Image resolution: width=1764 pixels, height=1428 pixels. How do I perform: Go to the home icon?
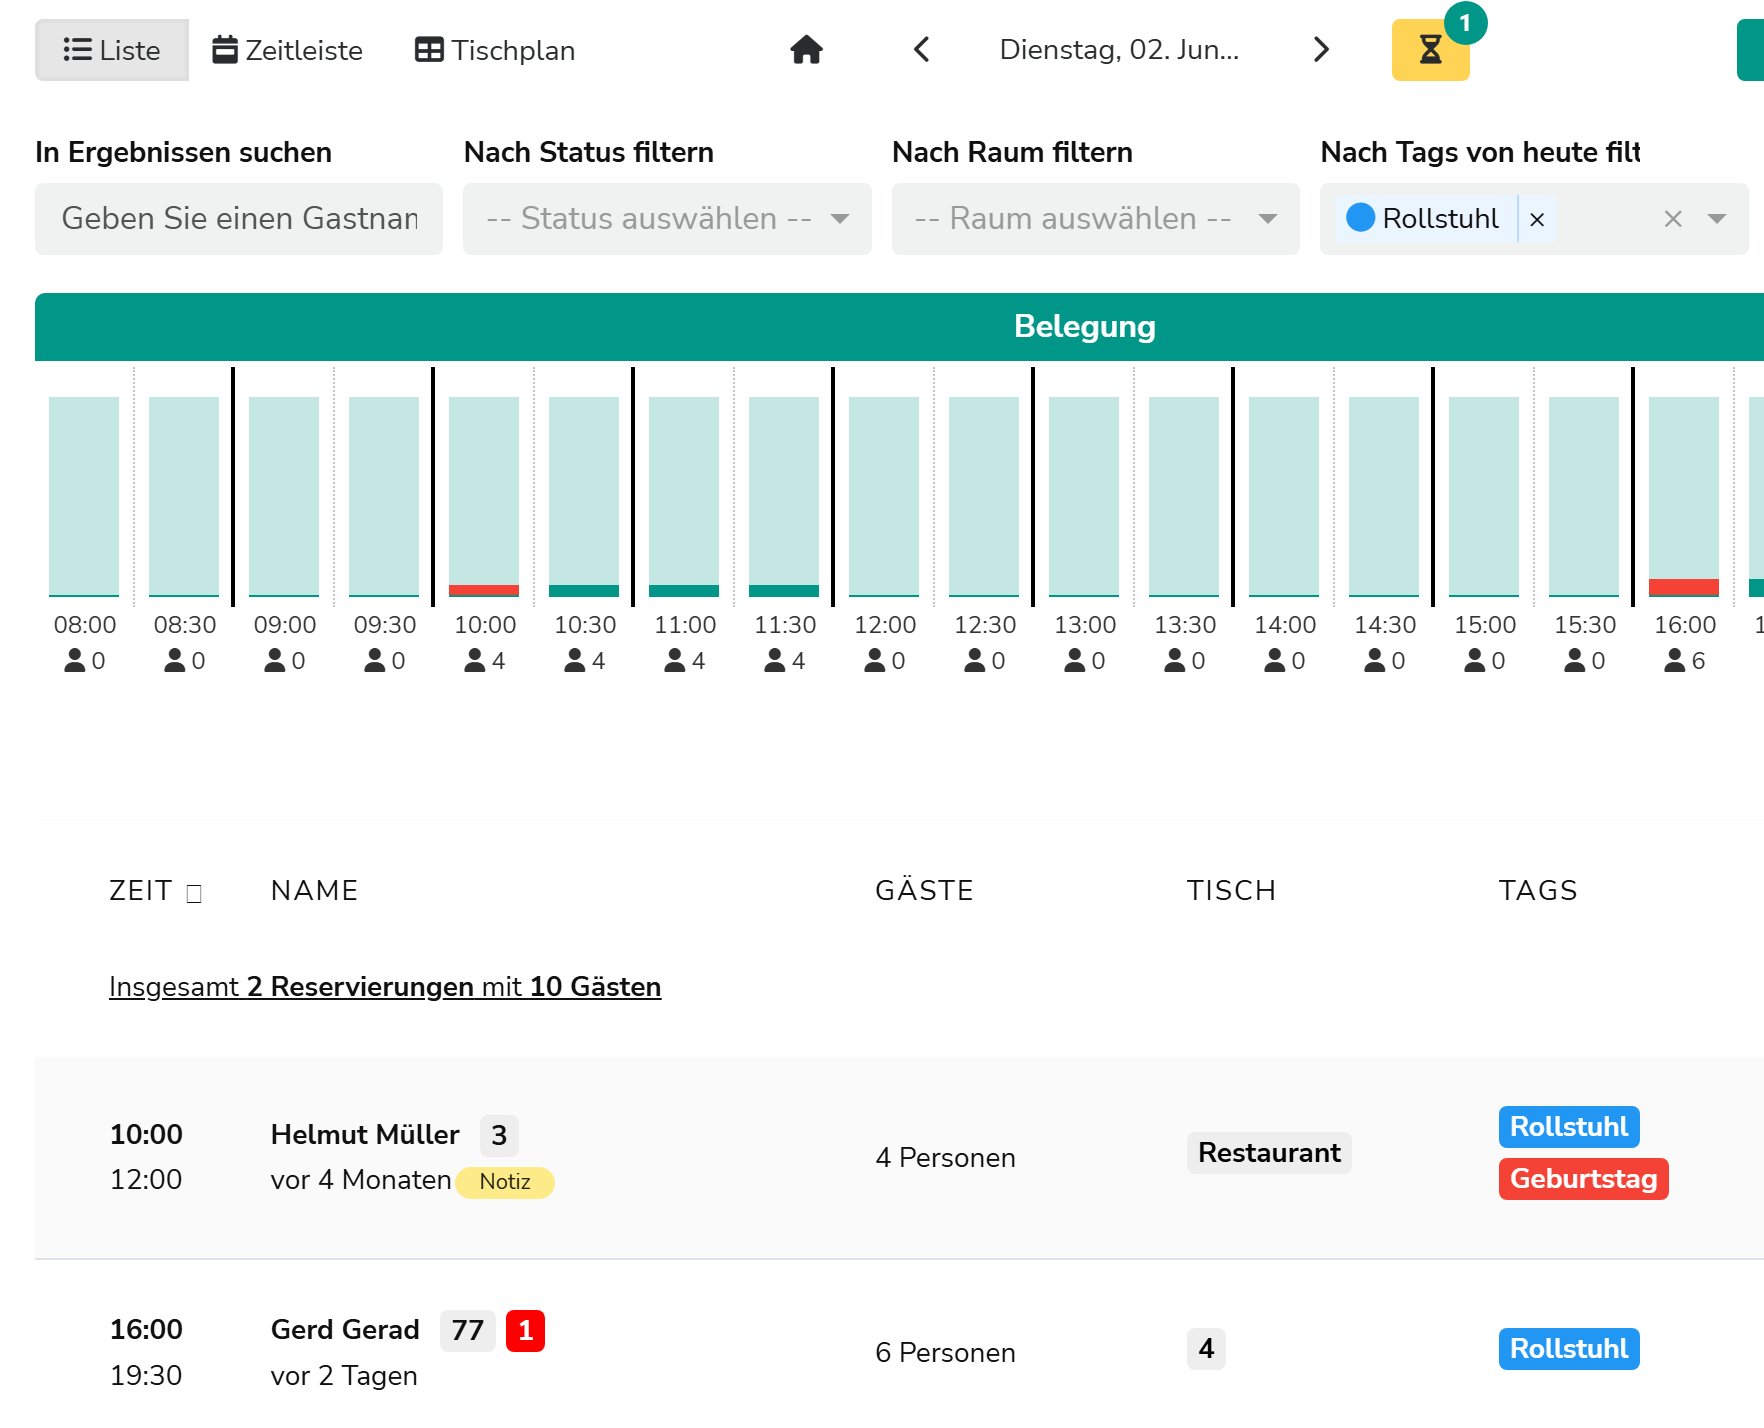pos(806,49)
